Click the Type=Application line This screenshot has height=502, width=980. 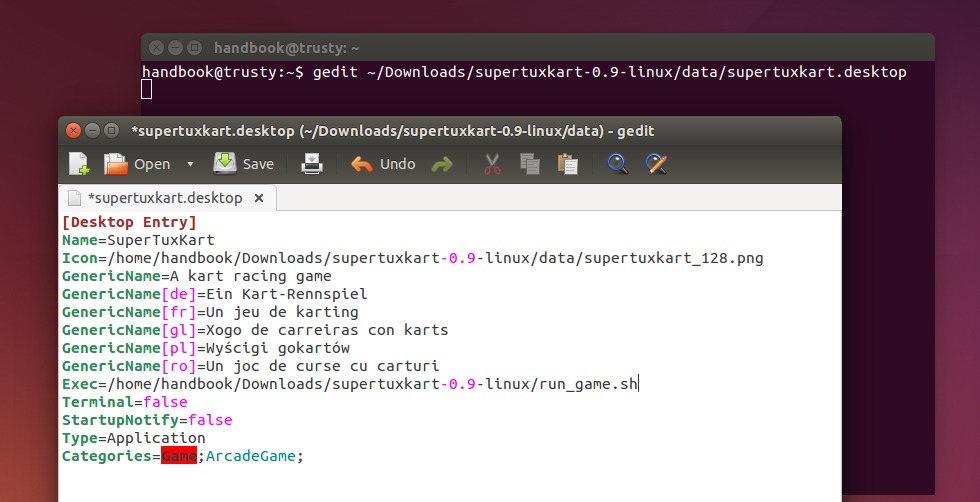[x=134, y=438]
